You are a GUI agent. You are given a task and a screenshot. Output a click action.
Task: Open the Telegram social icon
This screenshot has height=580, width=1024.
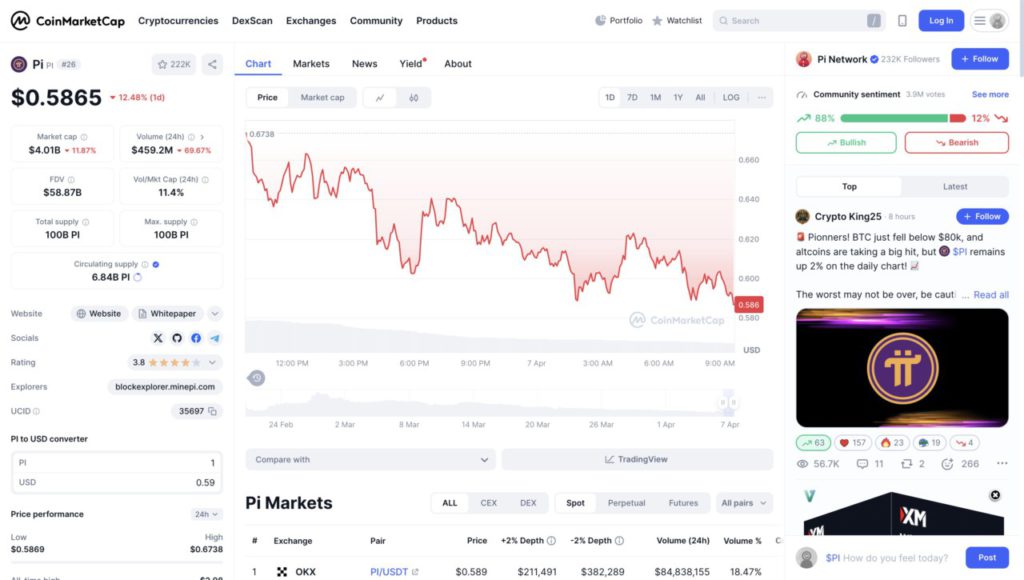tap(215, 338)
